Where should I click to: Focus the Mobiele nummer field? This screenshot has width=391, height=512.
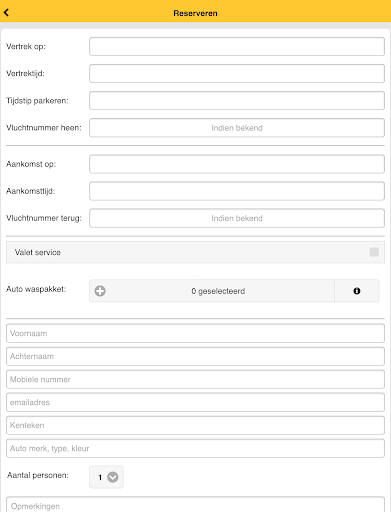[195, 379]
